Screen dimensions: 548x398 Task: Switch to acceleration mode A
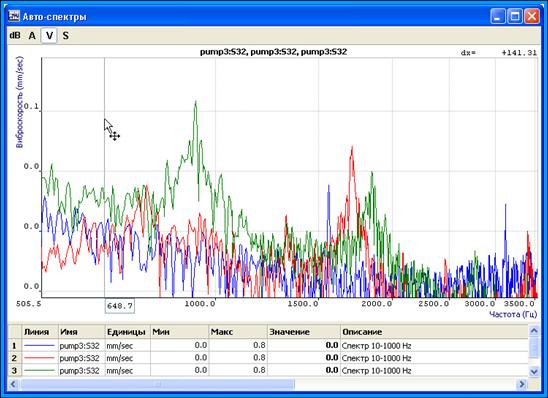click(x=32, y=35)
